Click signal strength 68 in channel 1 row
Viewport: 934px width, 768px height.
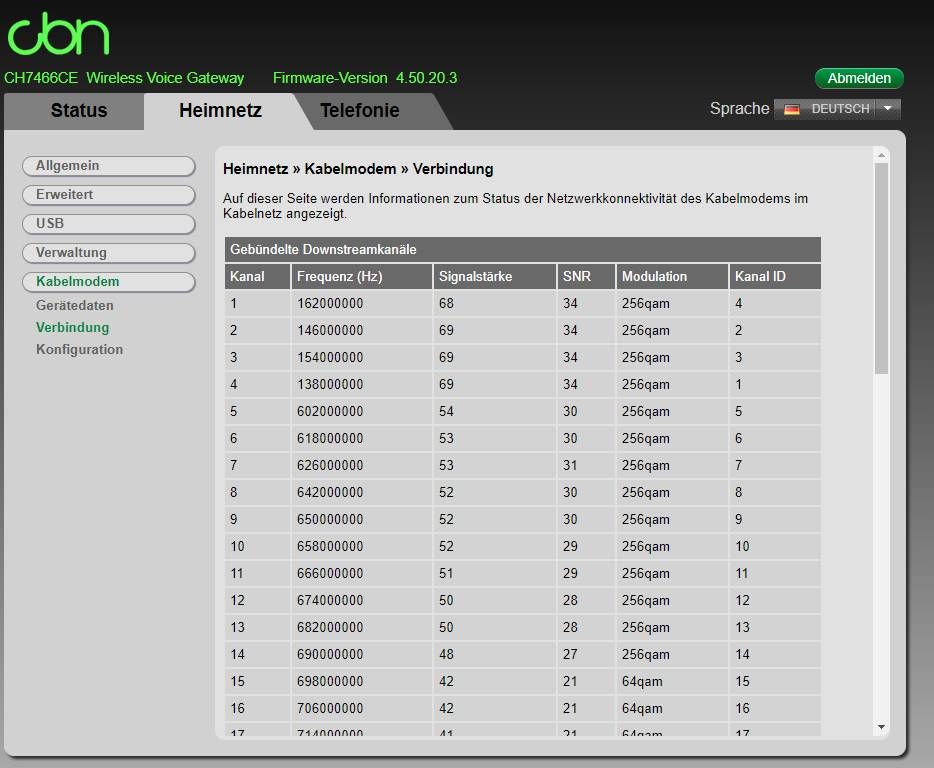[446, 303]
